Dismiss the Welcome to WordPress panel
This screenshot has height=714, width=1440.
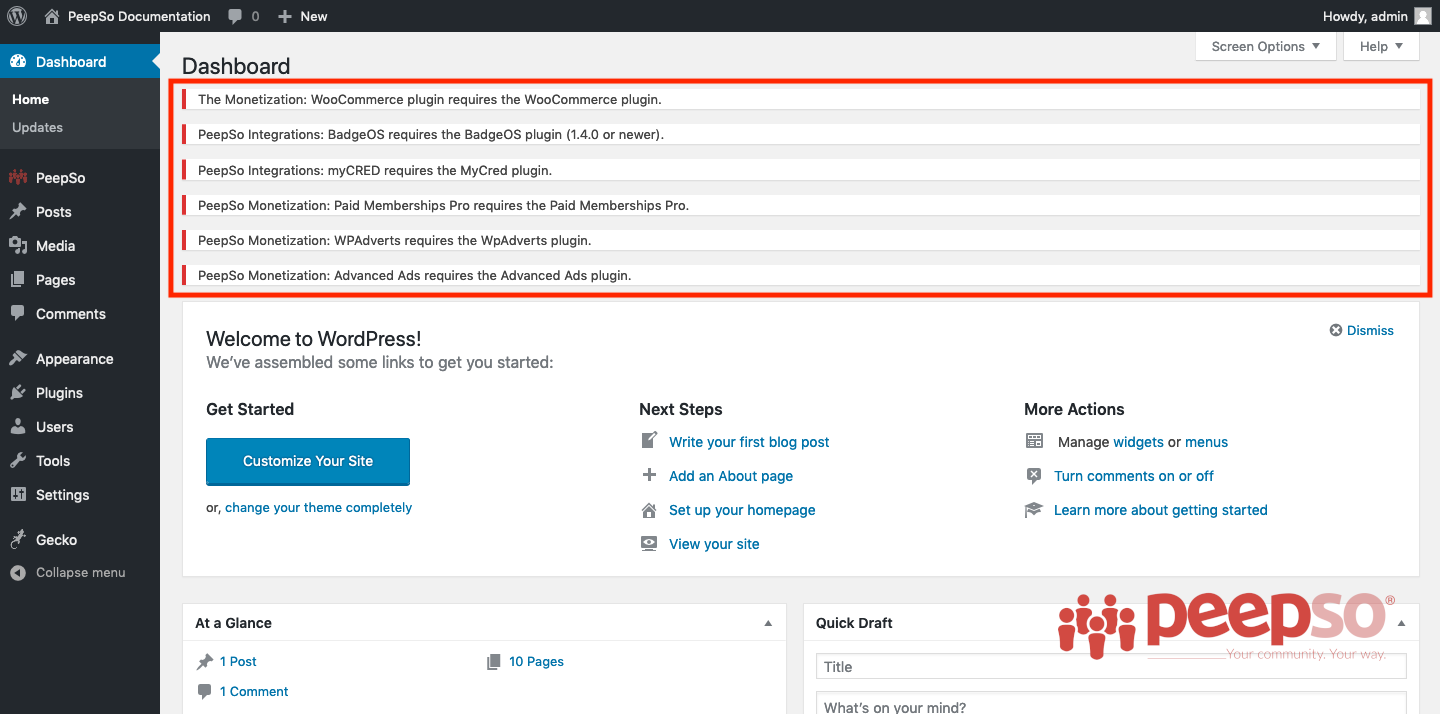pos(1362,331)
